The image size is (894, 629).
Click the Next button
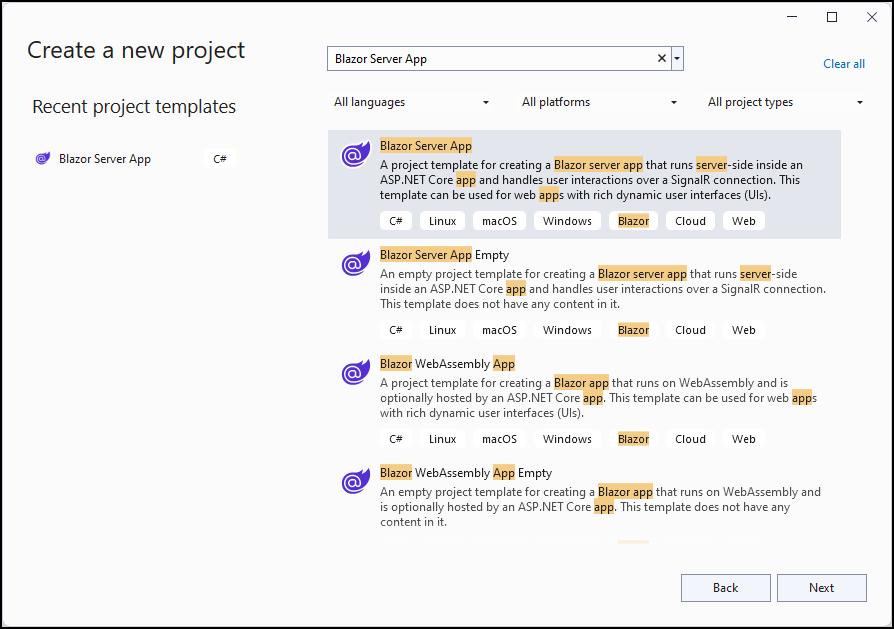point(821,587)
